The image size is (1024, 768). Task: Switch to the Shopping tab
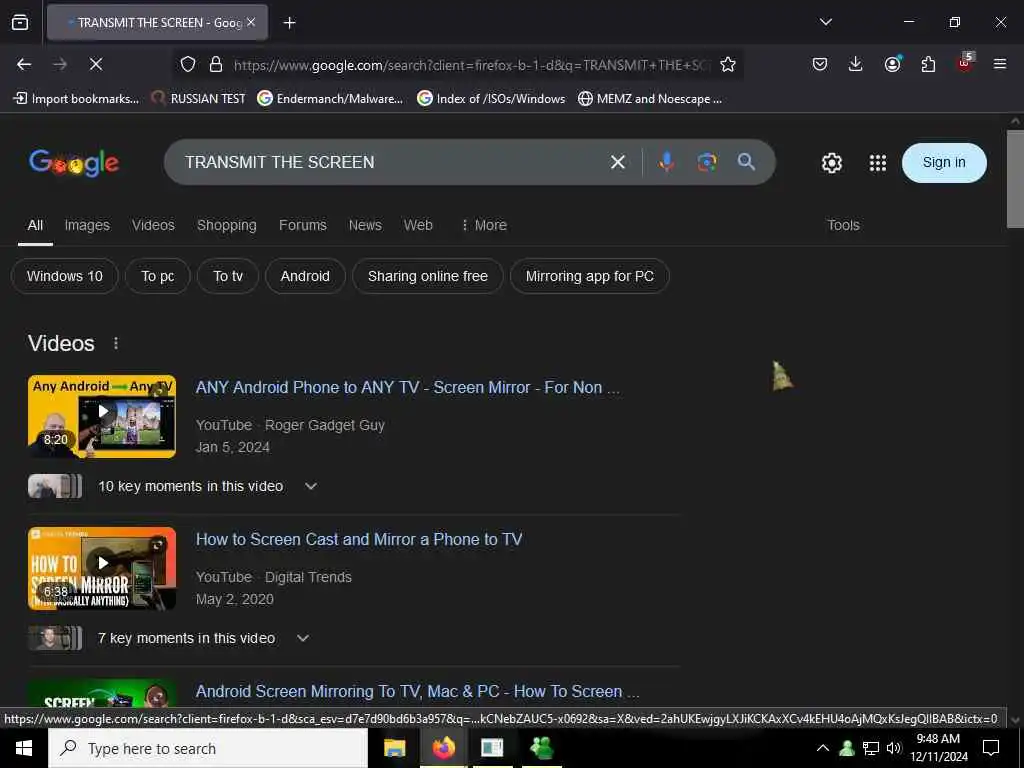point(227,225)
